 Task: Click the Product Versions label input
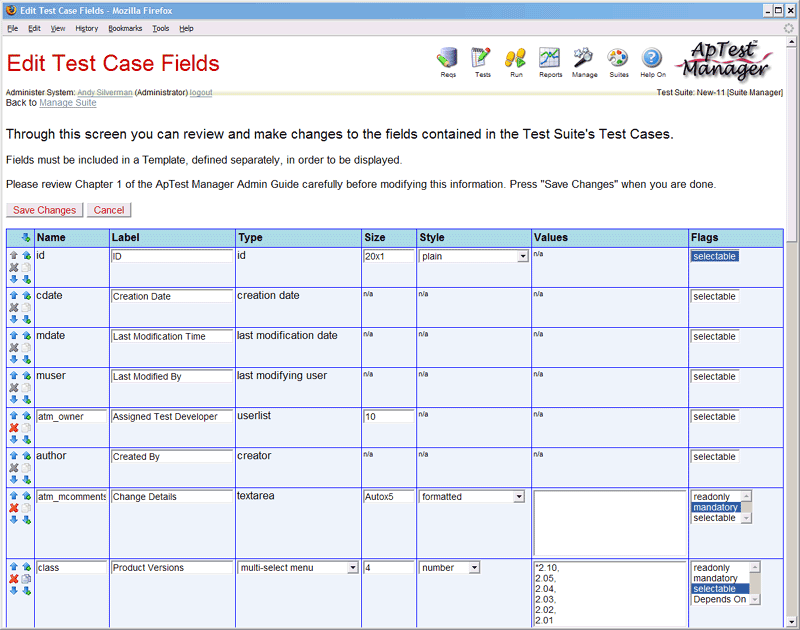tap(172, 567)
